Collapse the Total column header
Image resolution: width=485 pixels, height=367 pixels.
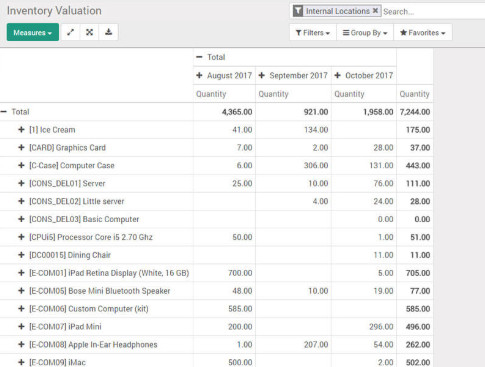(199, 57)
